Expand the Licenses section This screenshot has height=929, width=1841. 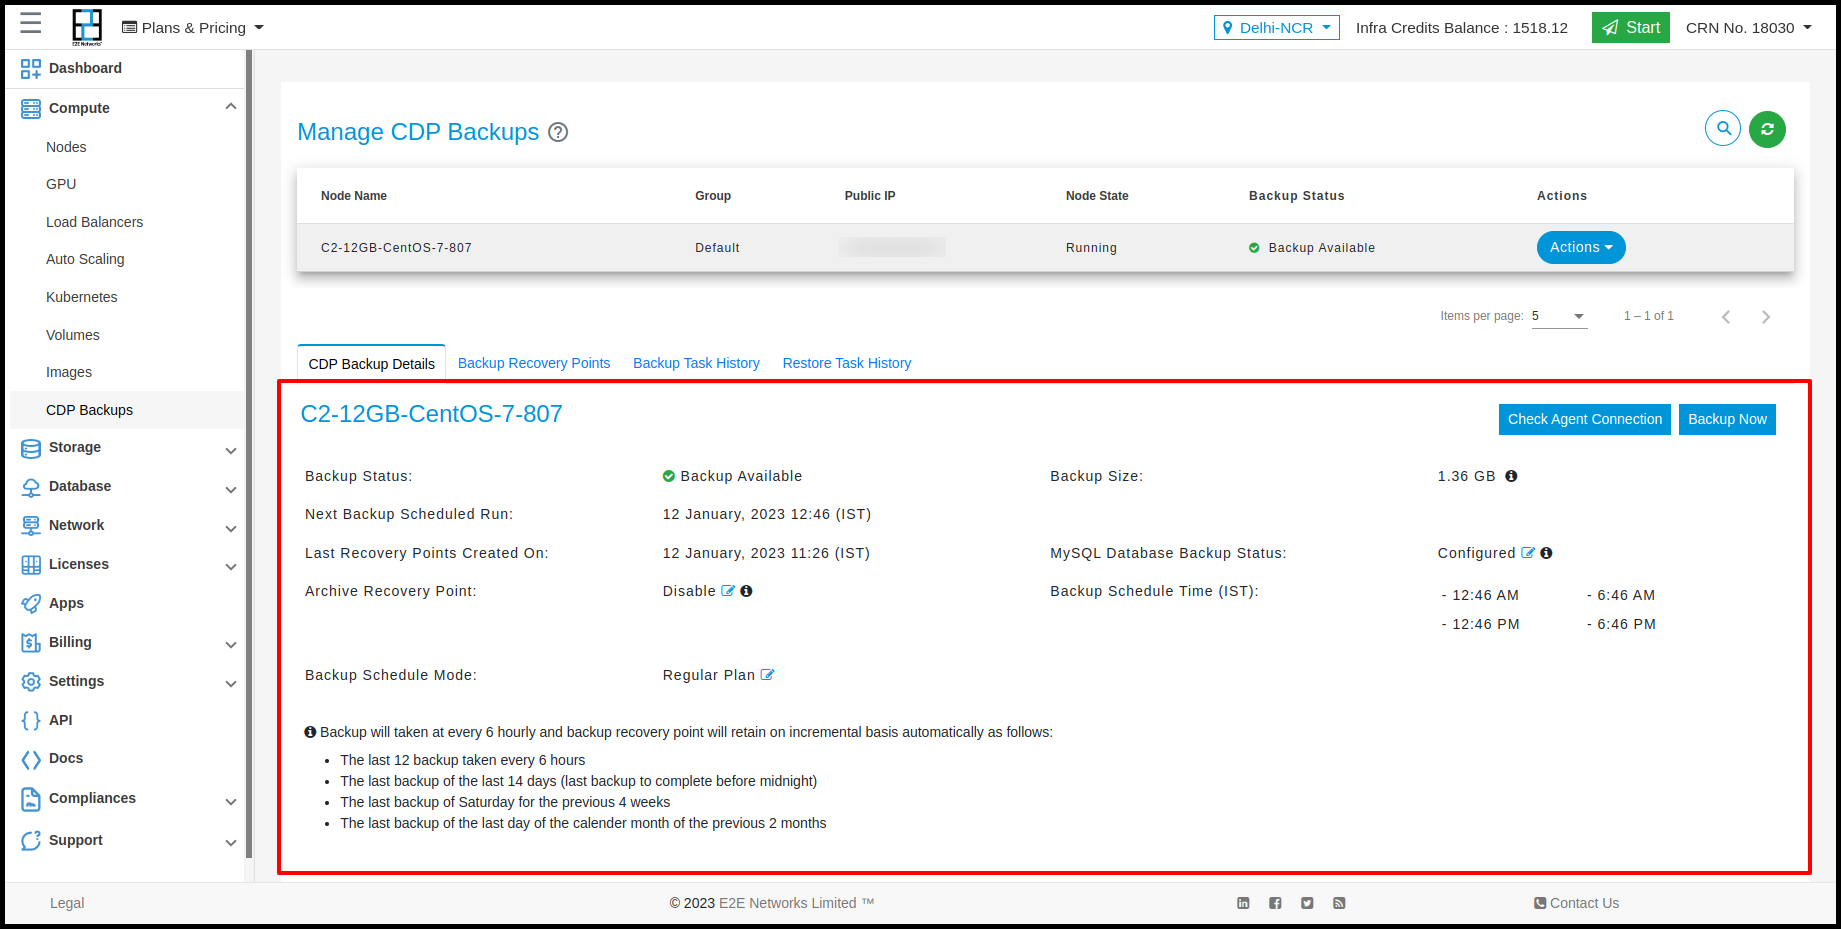pyautogui.click(x=231, y=567)
